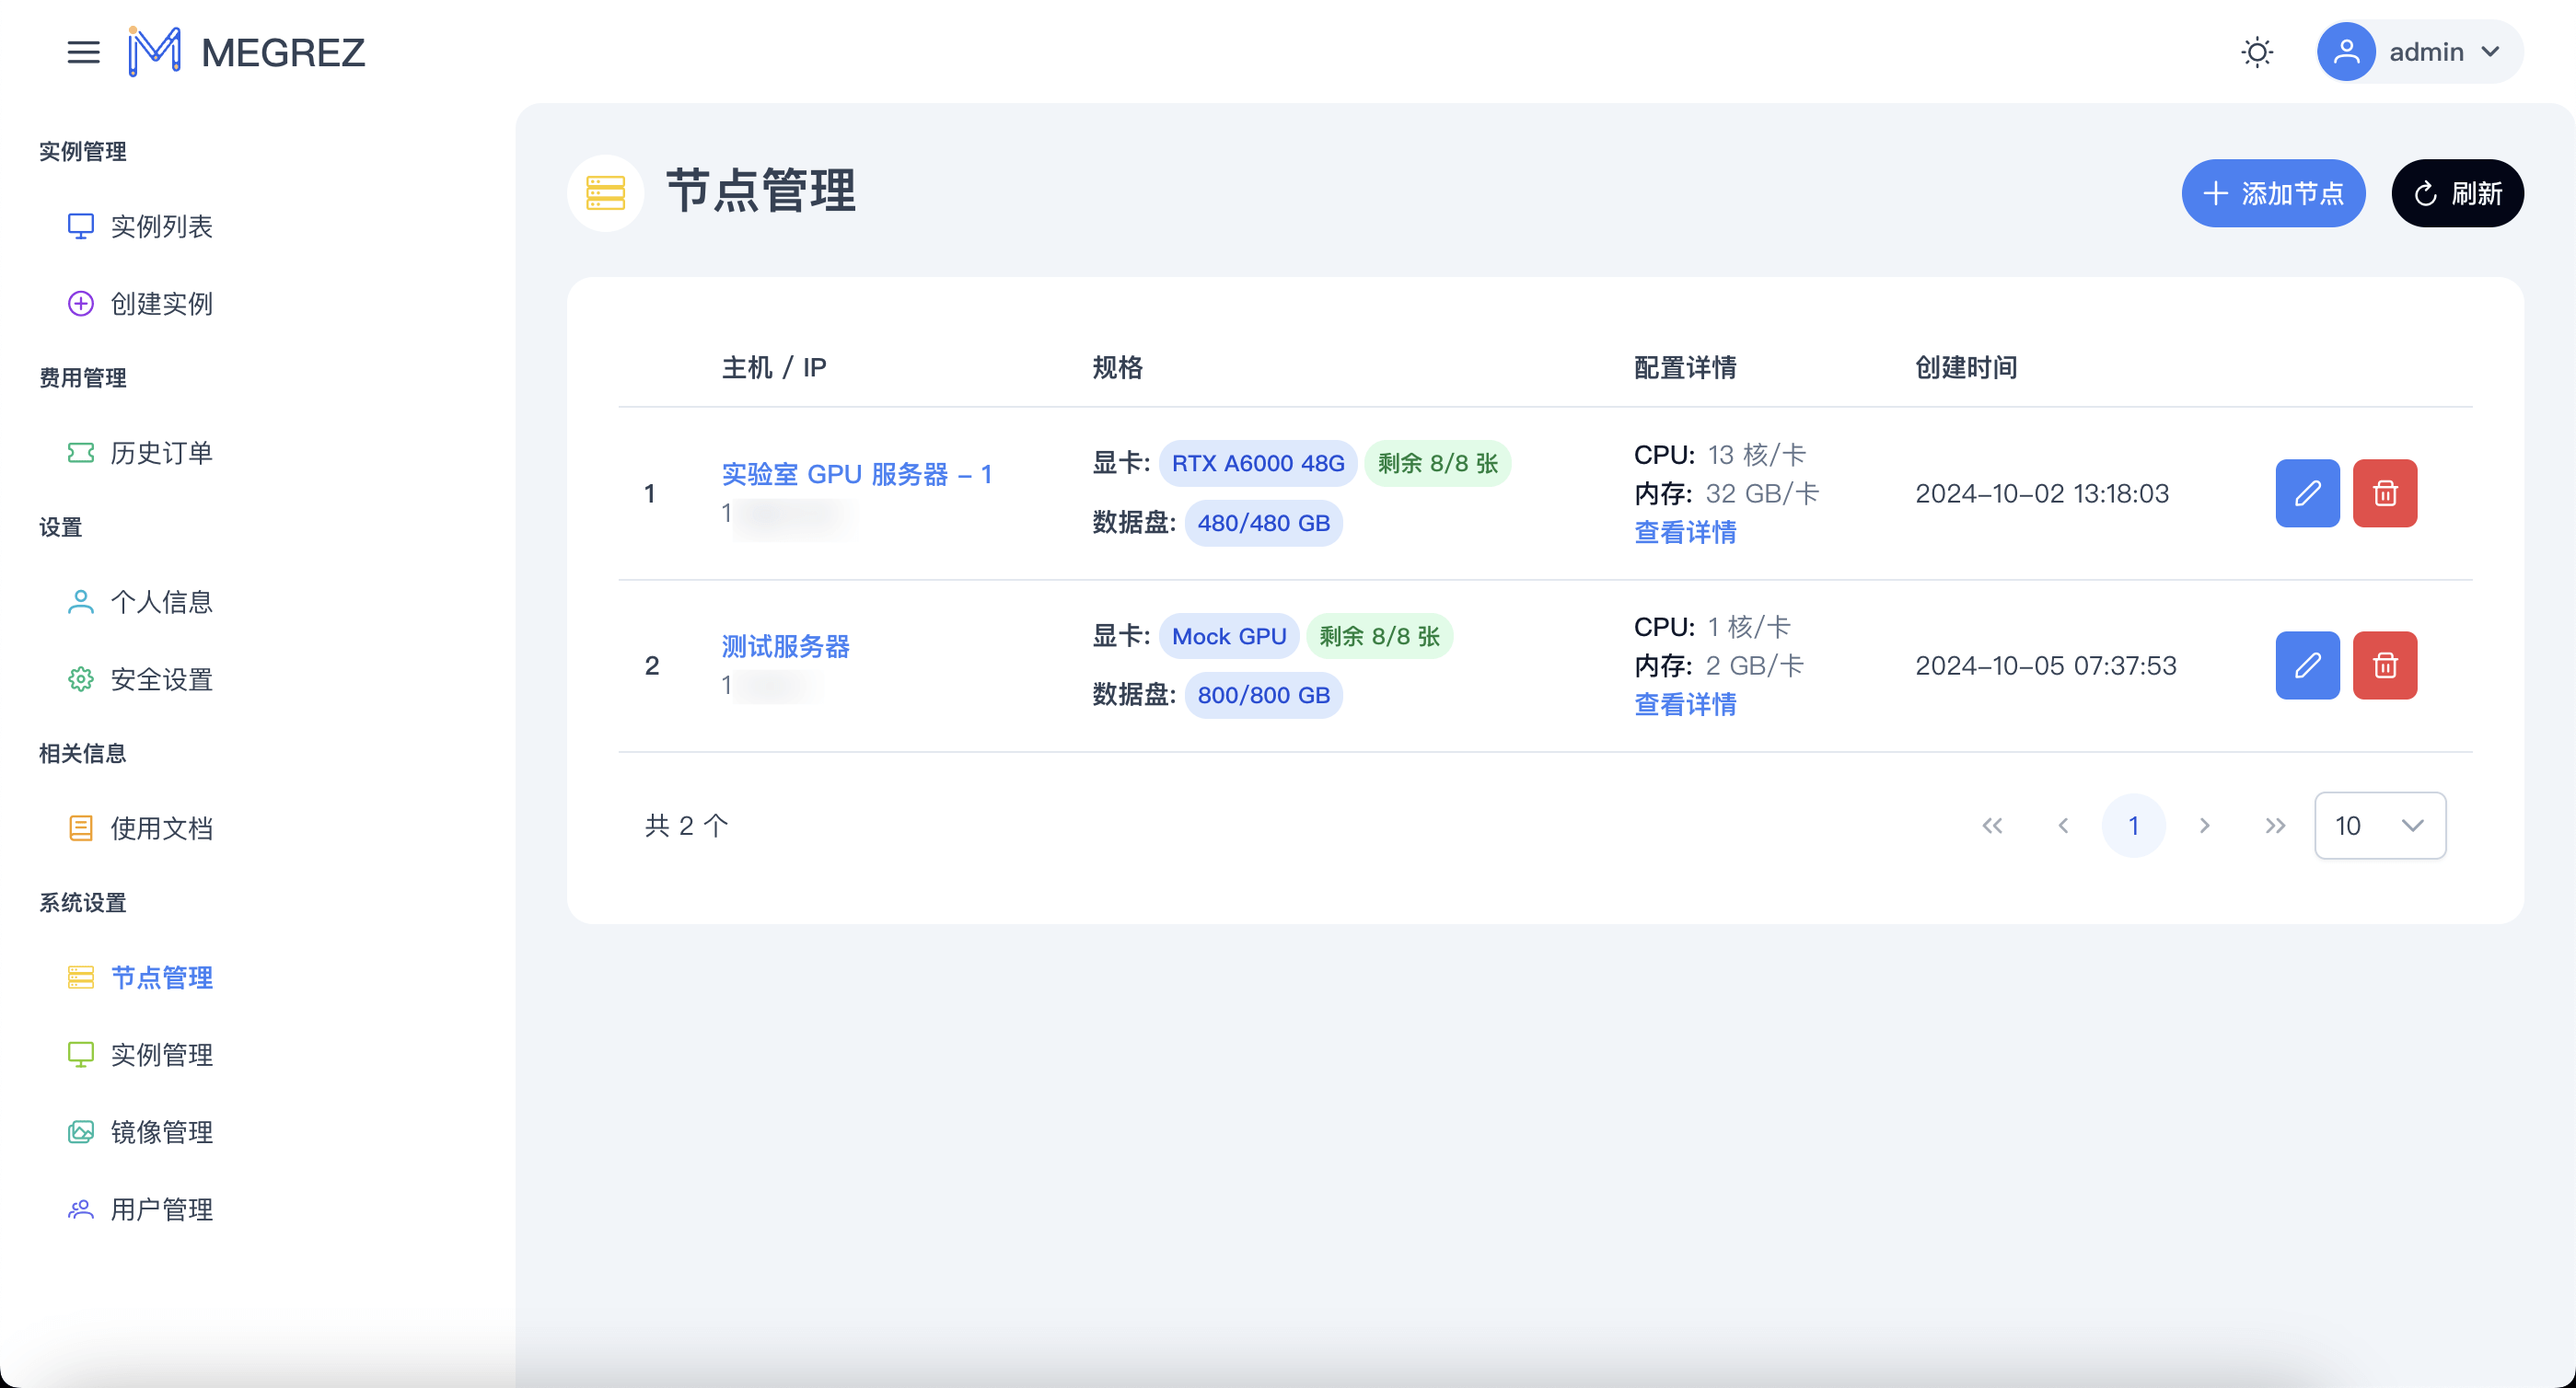Image resolution: width=2576 pixels, height=1388 pixels.
Task: Edit the 测试服务器 node
Action: pos(2307,665)
